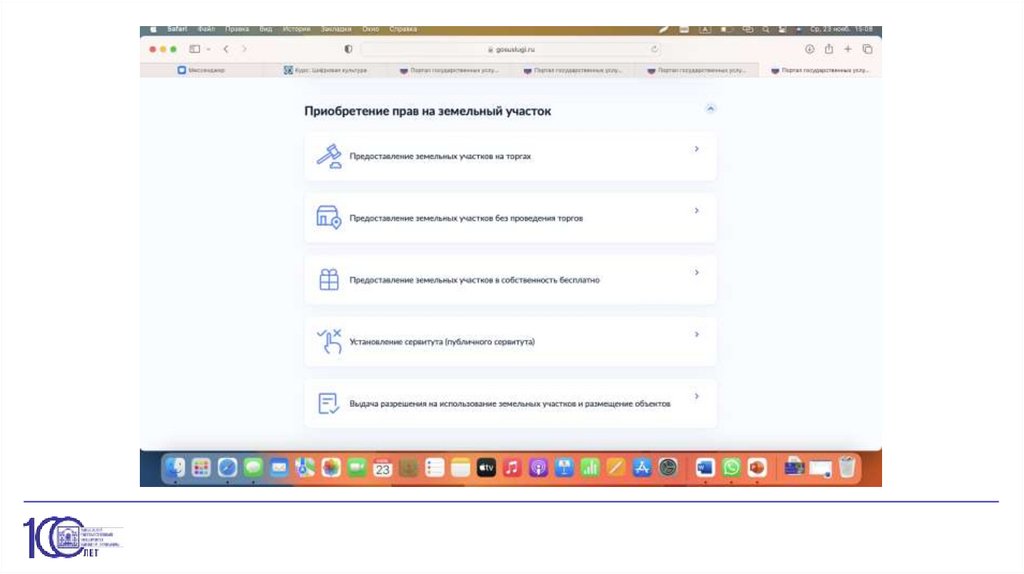Expand arrow for 'в собственность бесплатно' row
Screen dimensions: 1024x574
(x=697, y=272)
